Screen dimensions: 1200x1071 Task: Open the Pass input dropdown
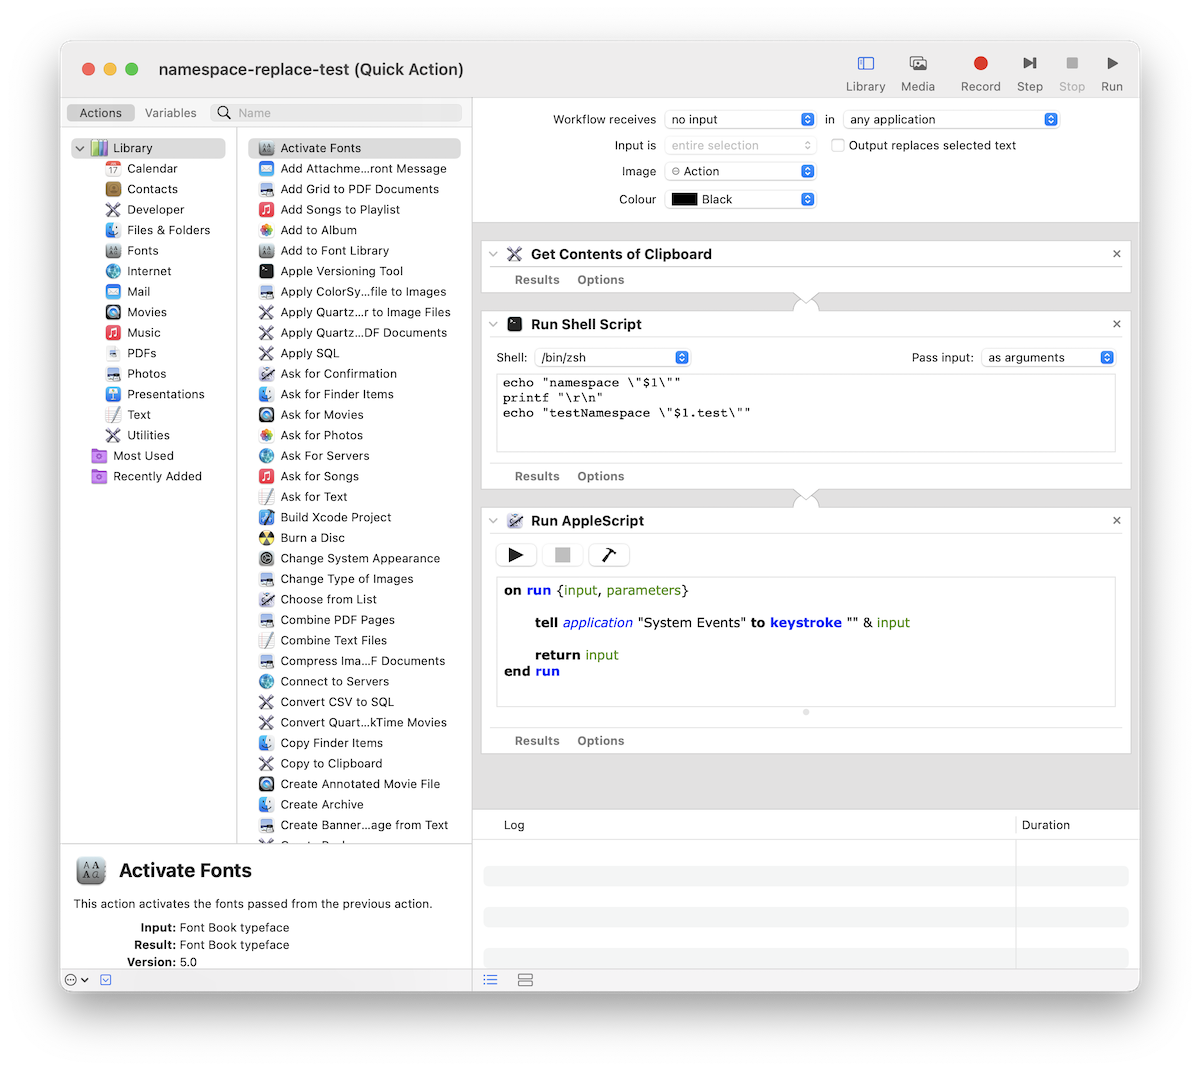pos(1048,357)
